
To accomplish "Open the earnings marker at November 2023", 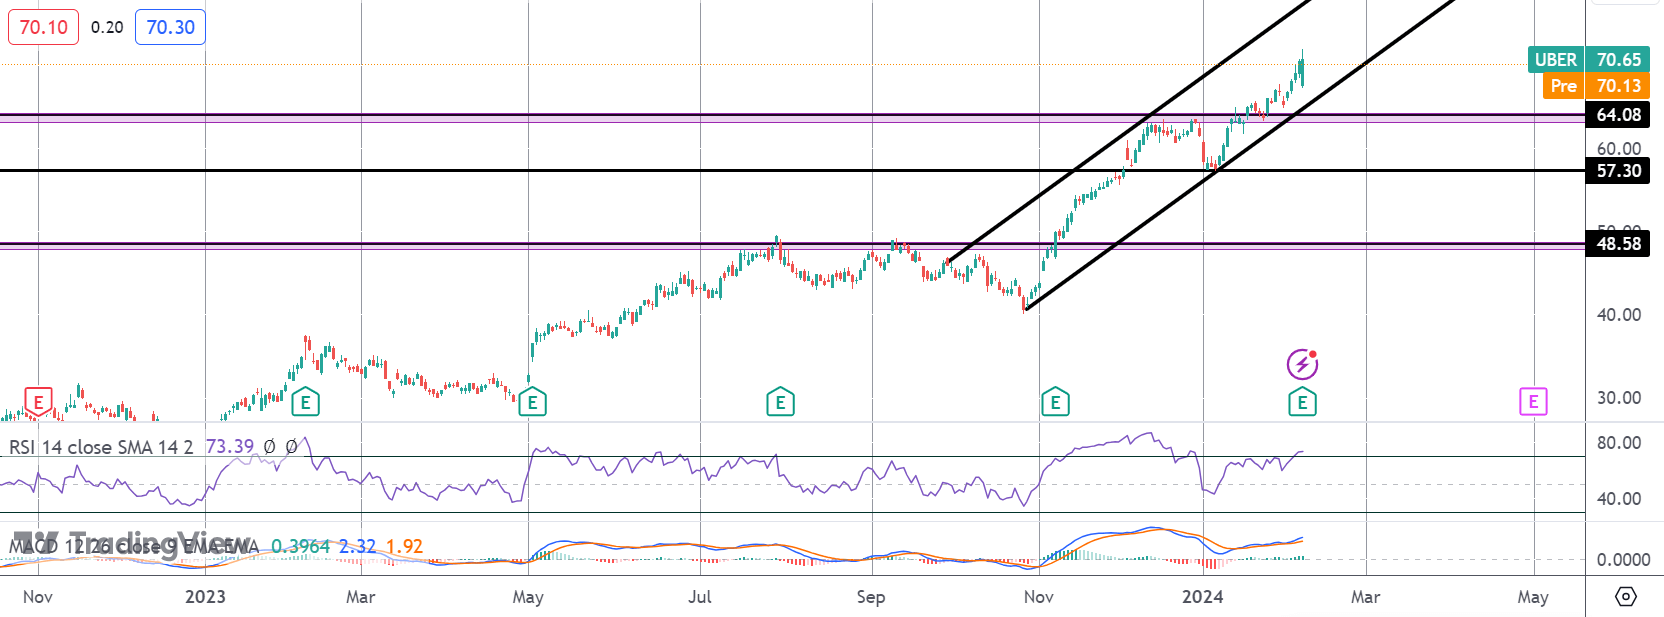I will (x=1055, y=402).
